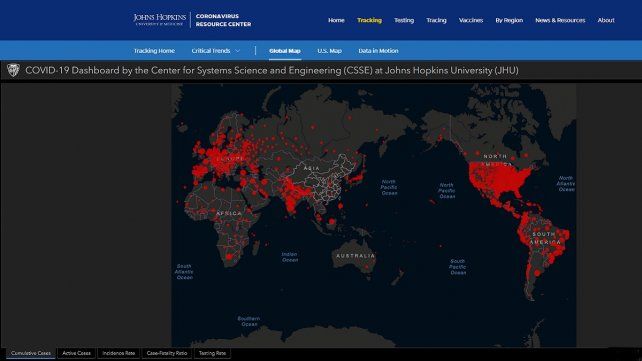This screenshot has width=642, height=361.
Task: Click the Asia label on map
Action: tap(312, 168)
